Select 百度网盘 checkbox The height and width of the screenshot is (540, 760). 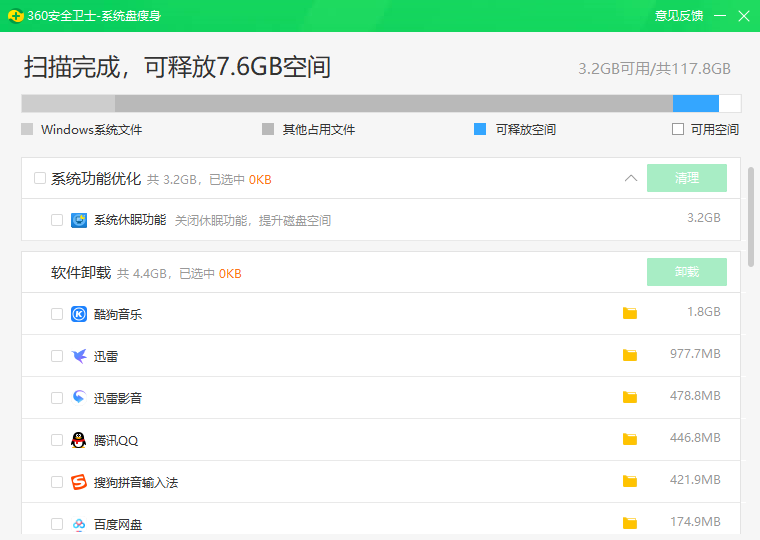[x=57, y=524]
